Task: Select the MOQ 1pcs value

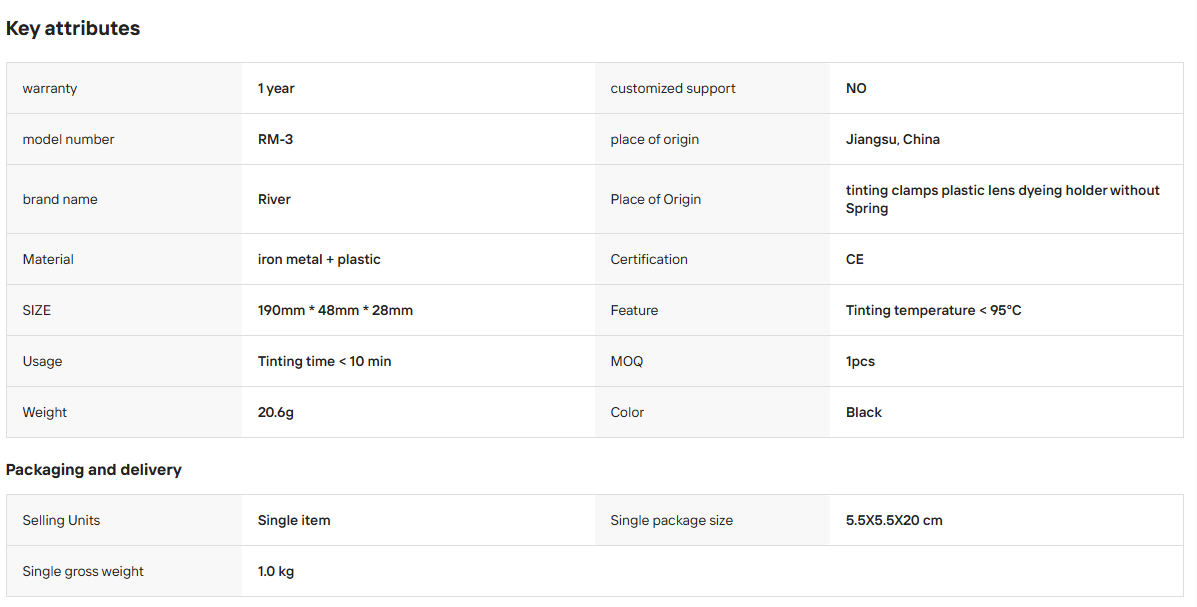Action: point(860,361)
